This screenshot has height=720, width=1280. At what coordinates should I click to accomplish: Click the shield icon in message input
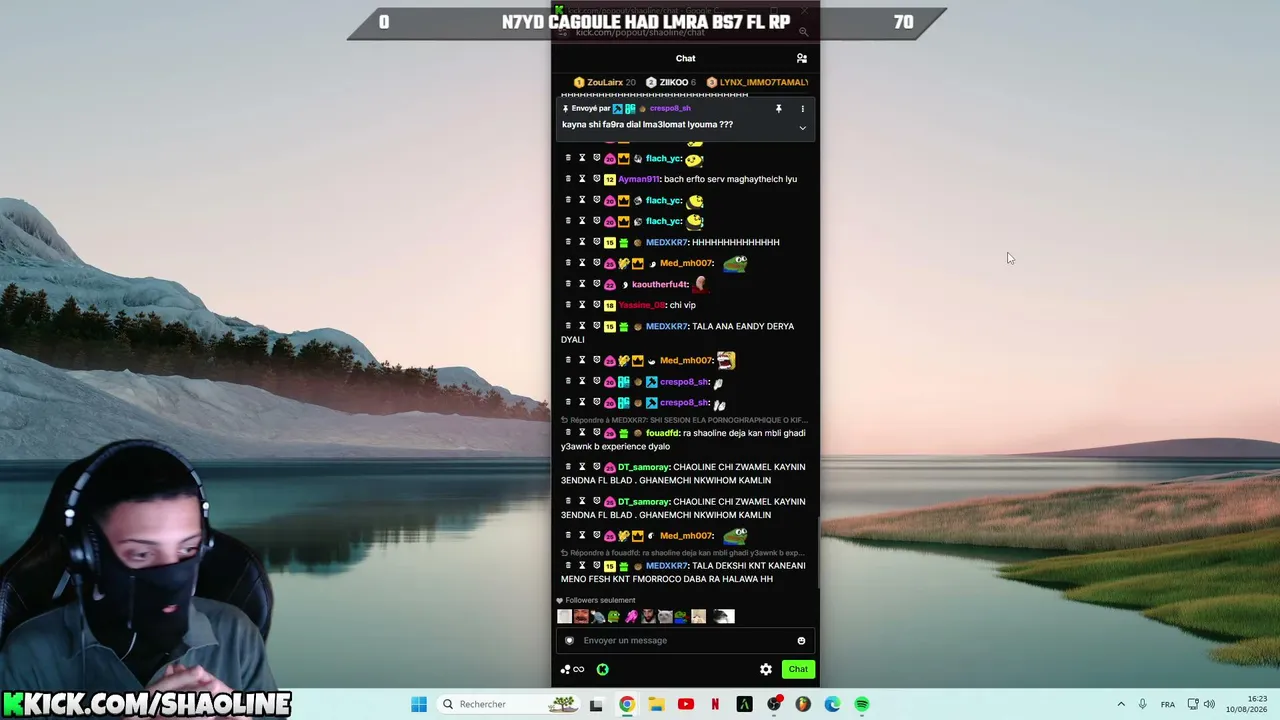click(570, 641)
